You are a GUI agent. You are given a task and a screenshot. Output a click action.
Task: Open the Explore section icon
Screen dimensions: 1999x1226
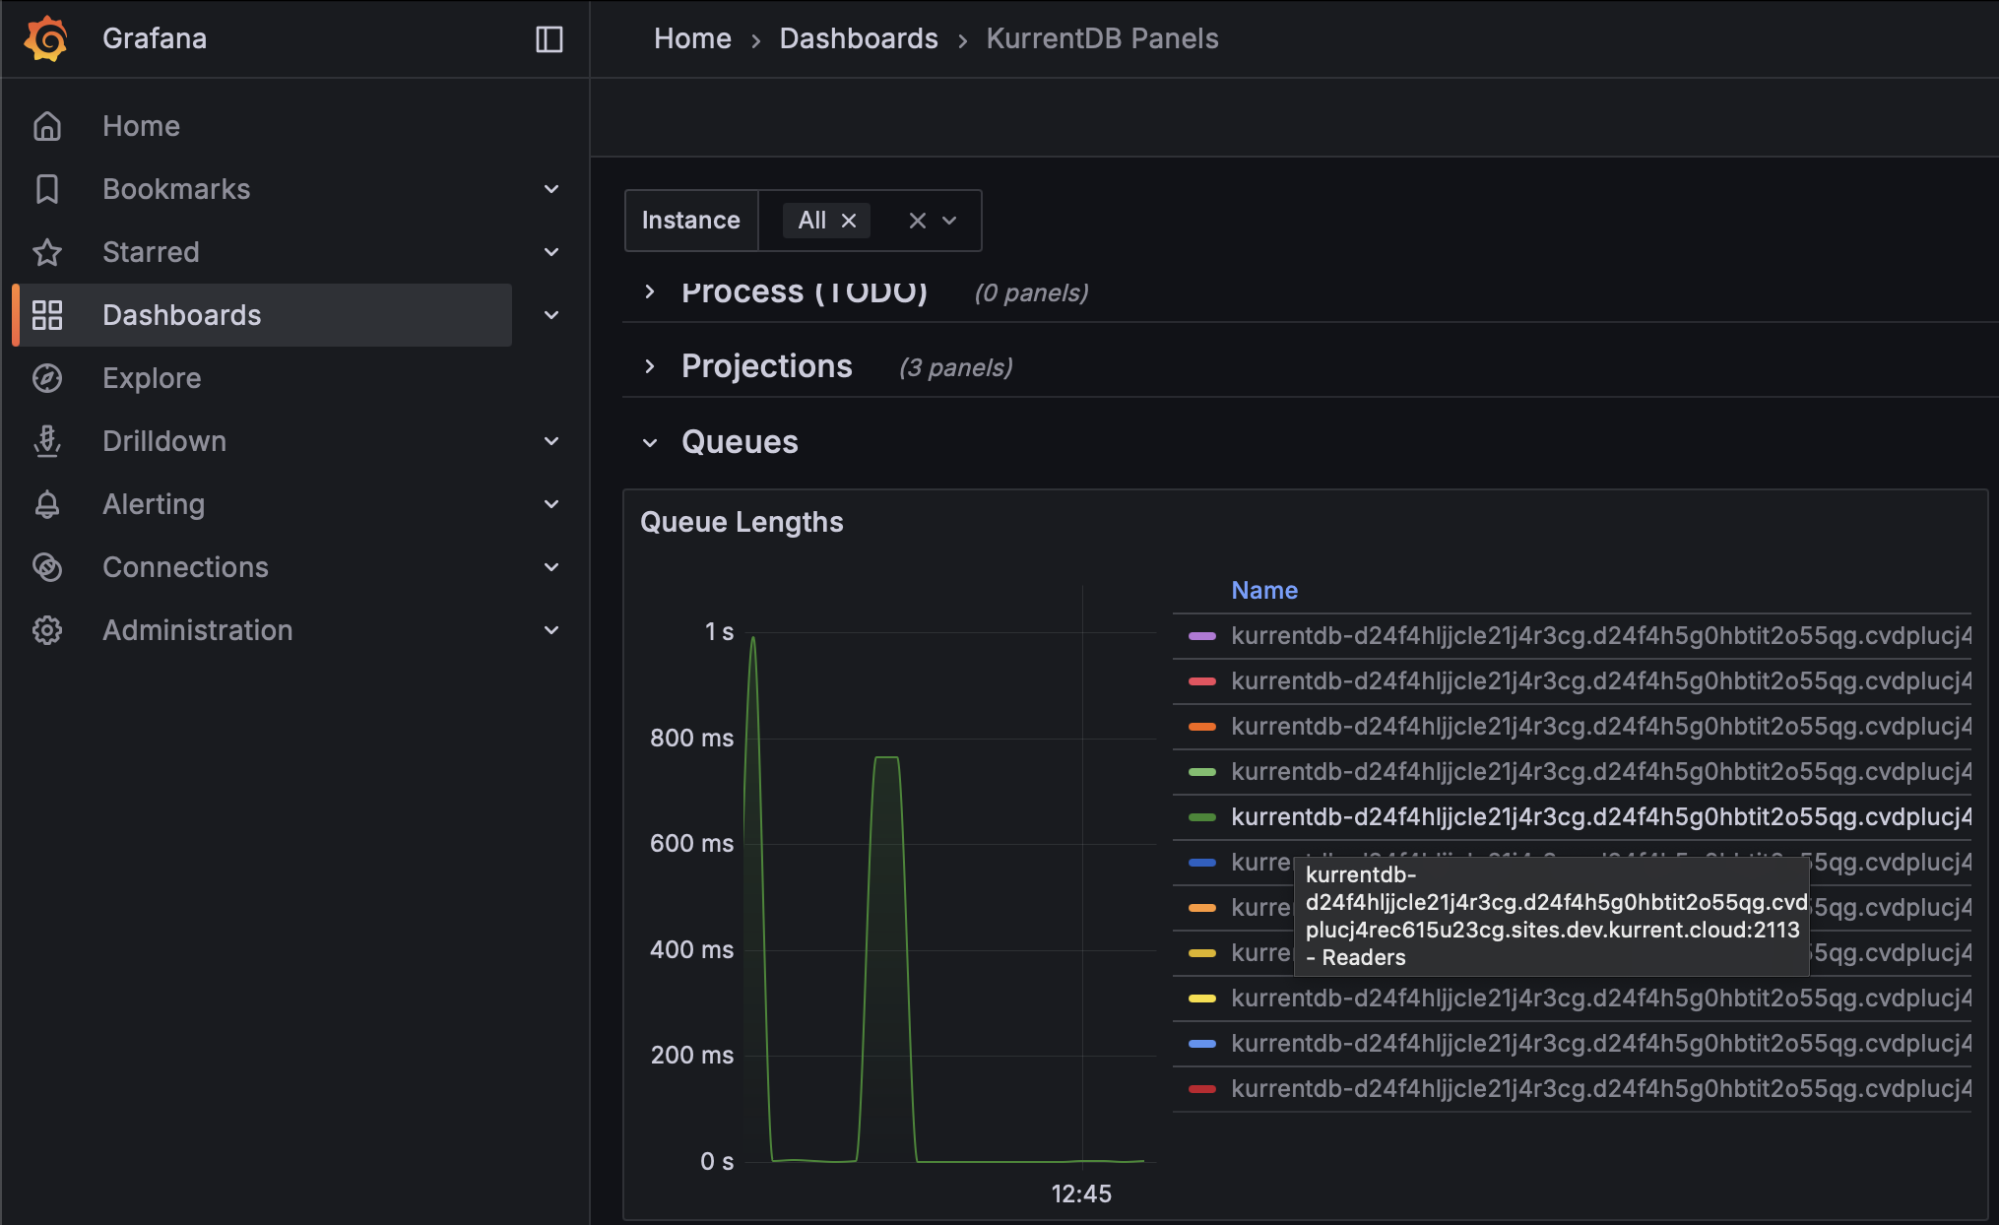click(47, 378)
